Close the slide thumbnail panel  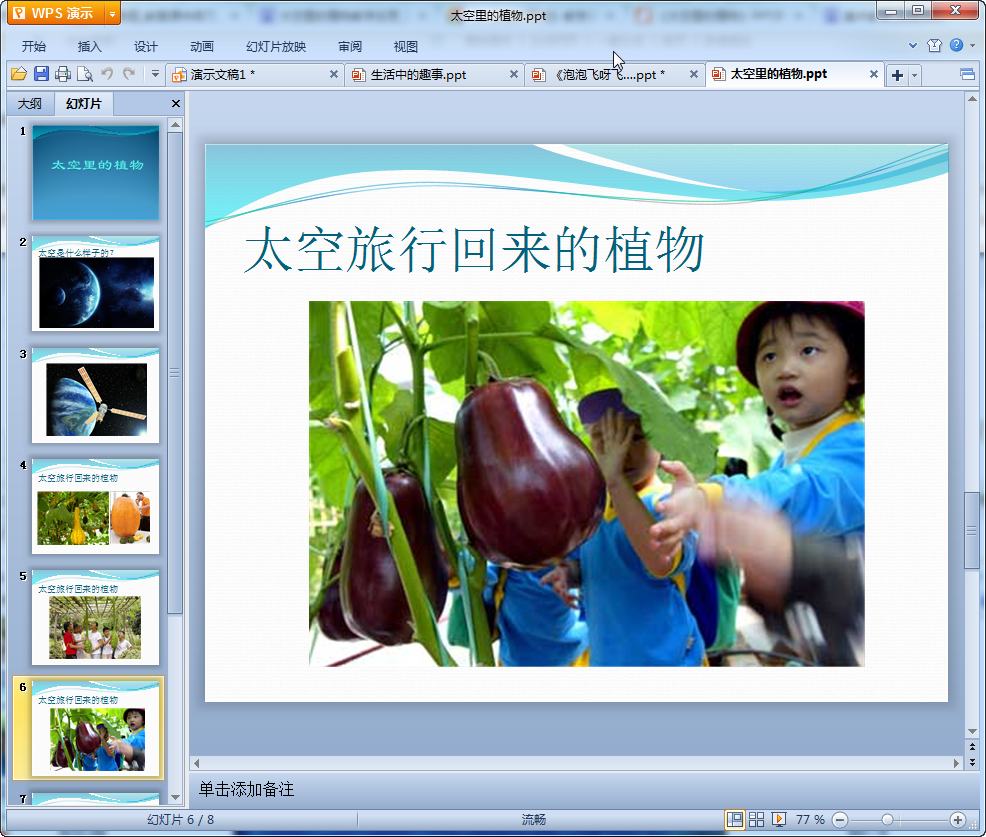pos(176,104)
